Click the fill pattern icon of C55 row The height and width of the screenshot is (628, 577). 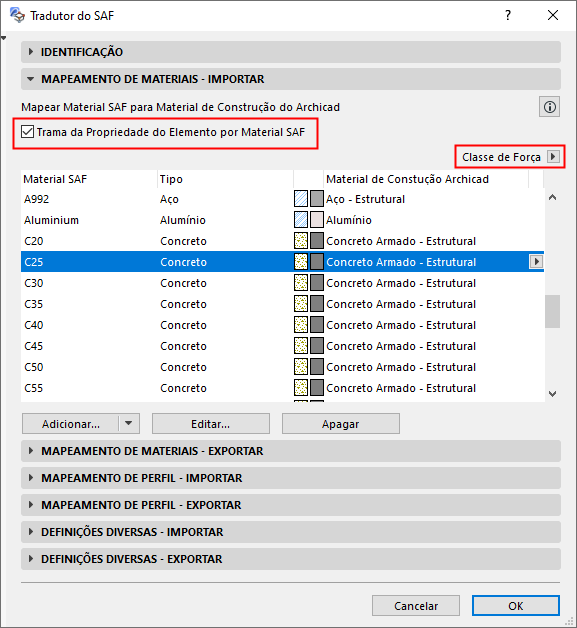point(301,388)
